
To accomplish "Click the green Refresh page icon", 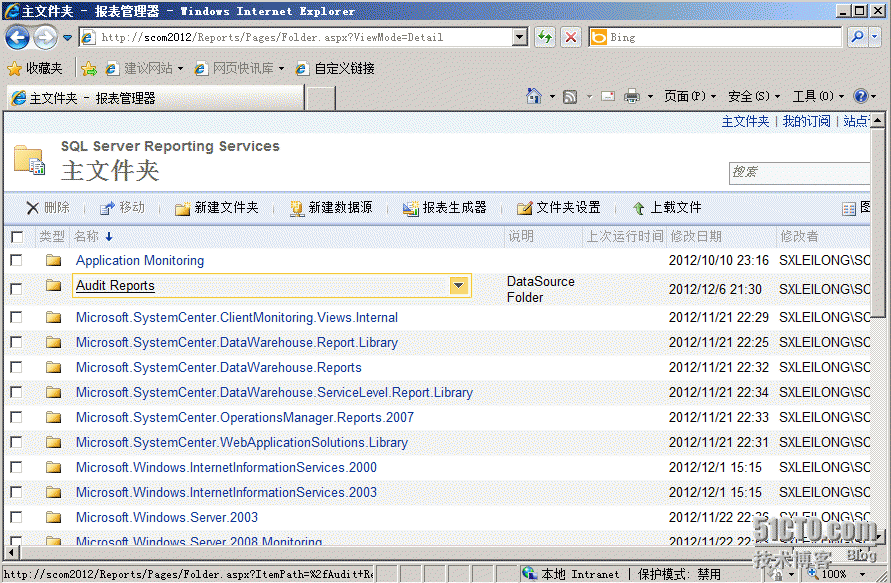I will (x=545, y=38).
